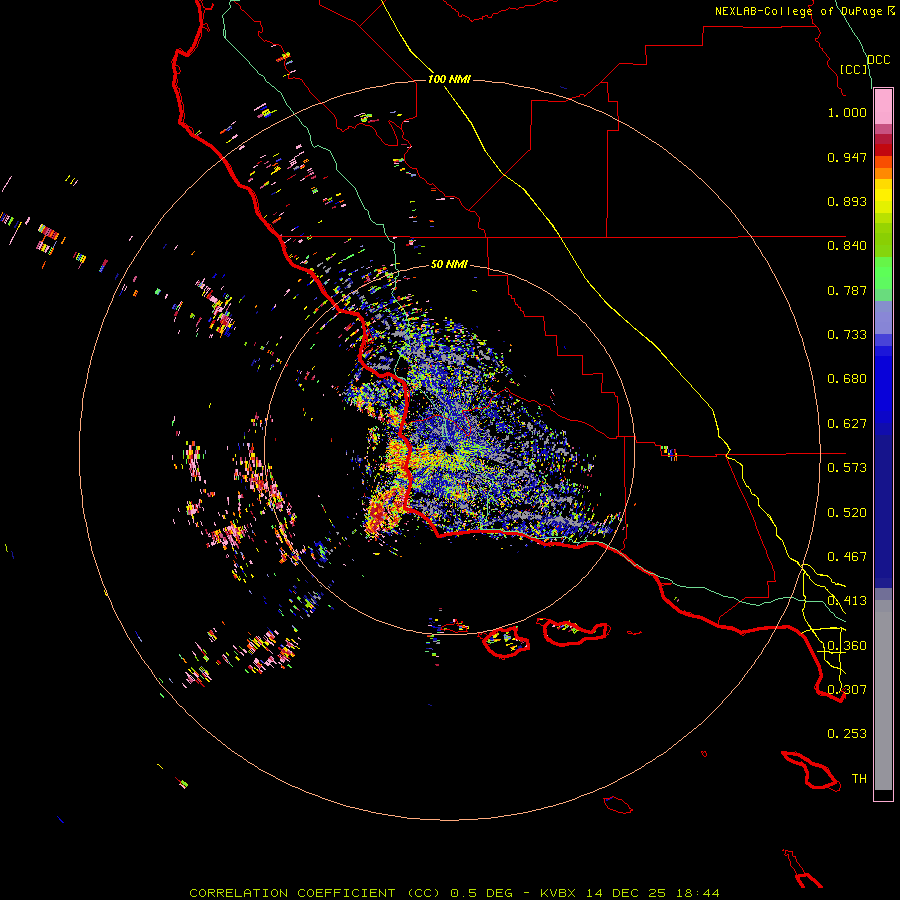Click the TH threshold label
Screen dimensions: 900x900
[x=859, y=779]
